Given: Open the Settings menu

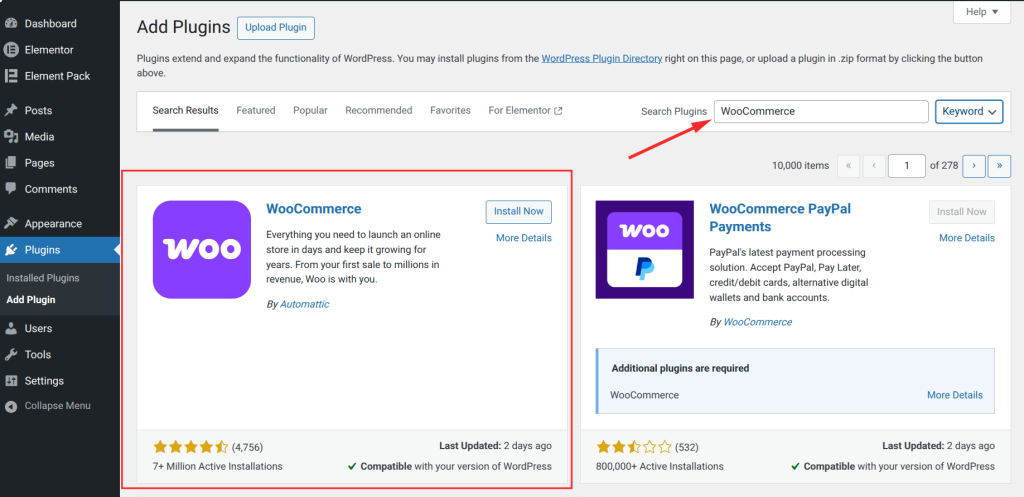Looking at the screenshot, I should (44, 381).
